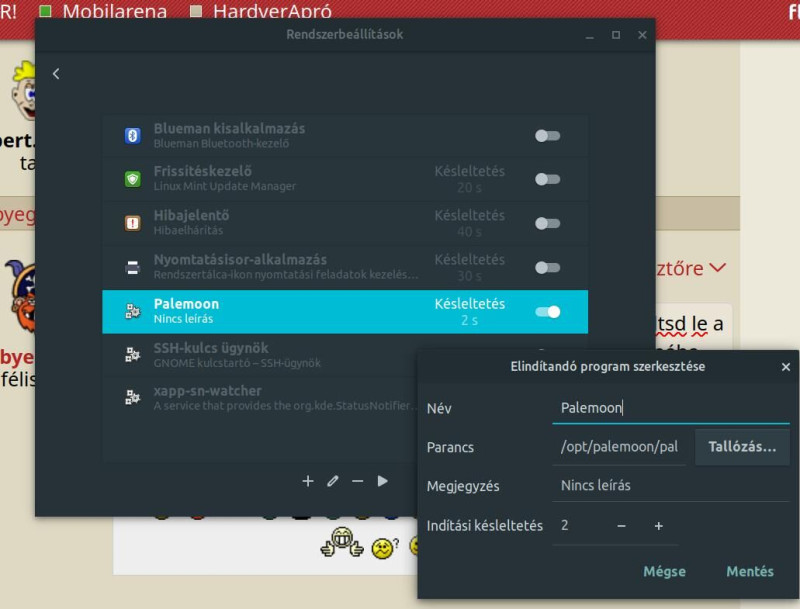Maximize the Rendszerbeállítások window
The image size is (800, 609).
[x=616, y=35]
